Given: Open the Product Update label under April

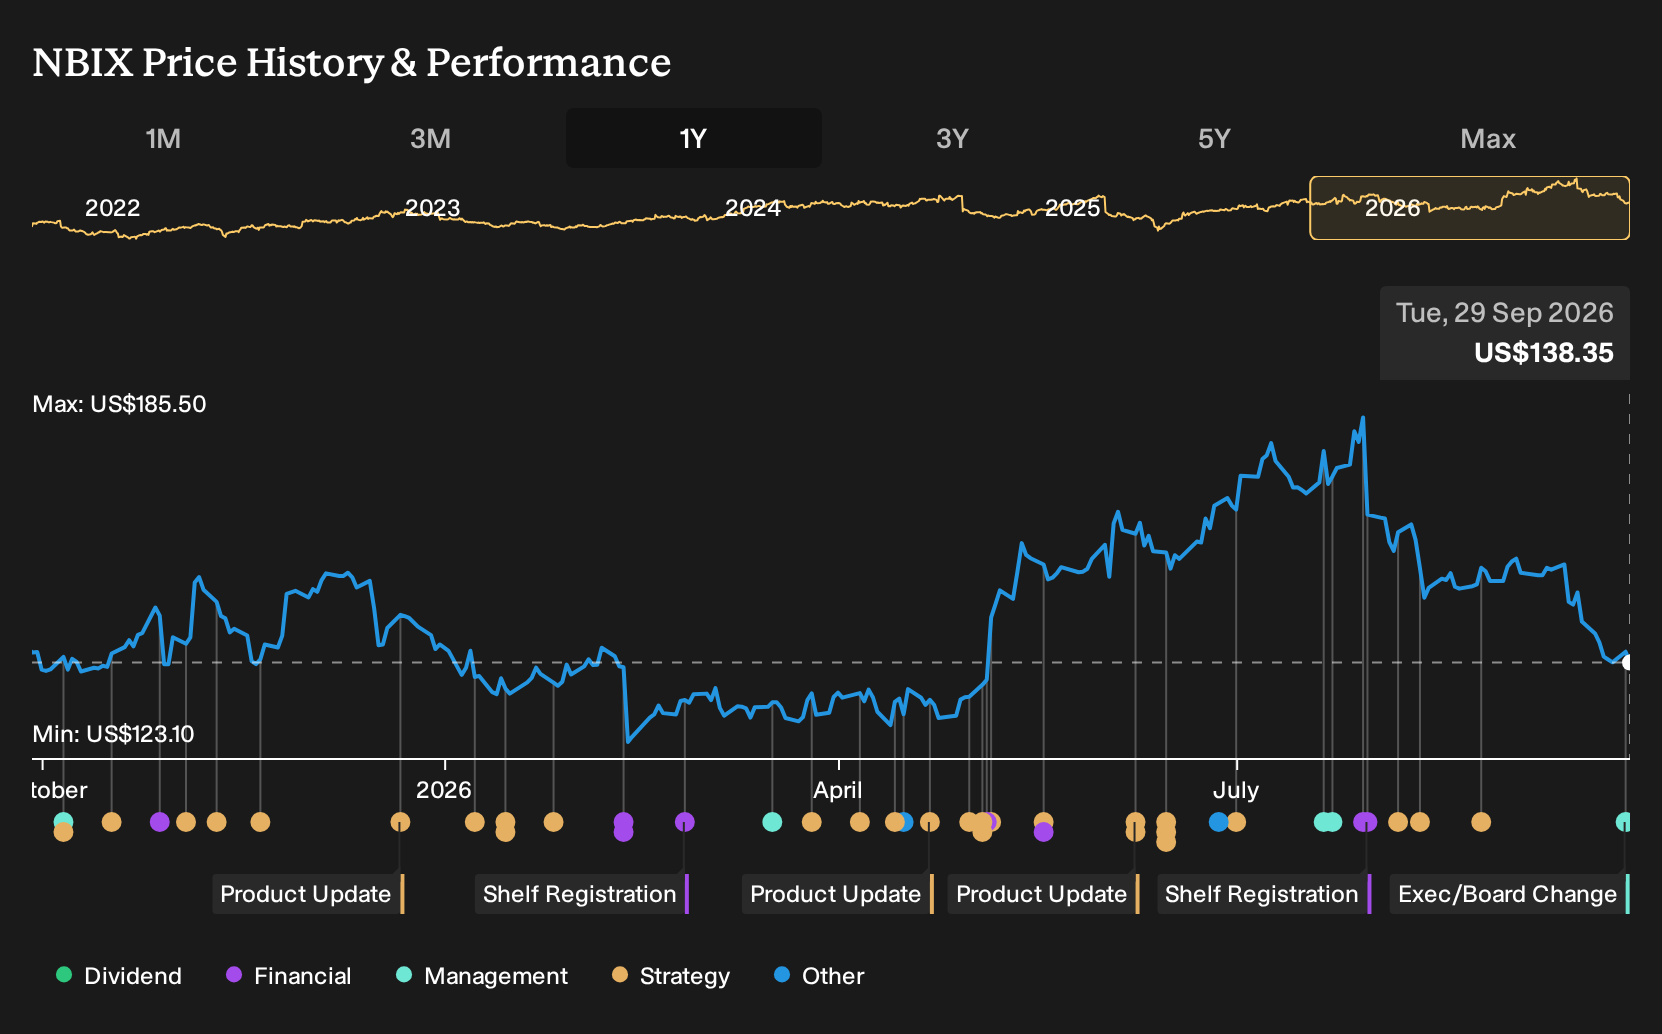Looking at the screenshot, I should point(837,894).
